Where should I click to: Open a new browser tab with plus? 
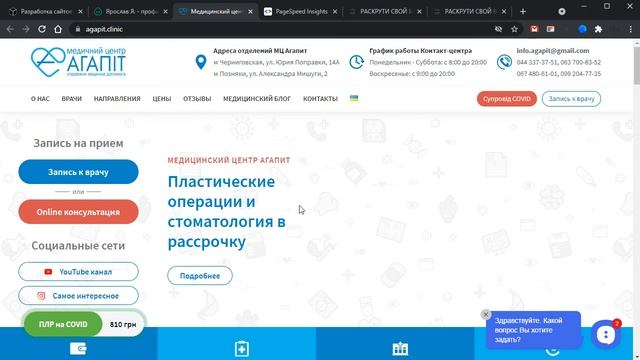(523, 11)
